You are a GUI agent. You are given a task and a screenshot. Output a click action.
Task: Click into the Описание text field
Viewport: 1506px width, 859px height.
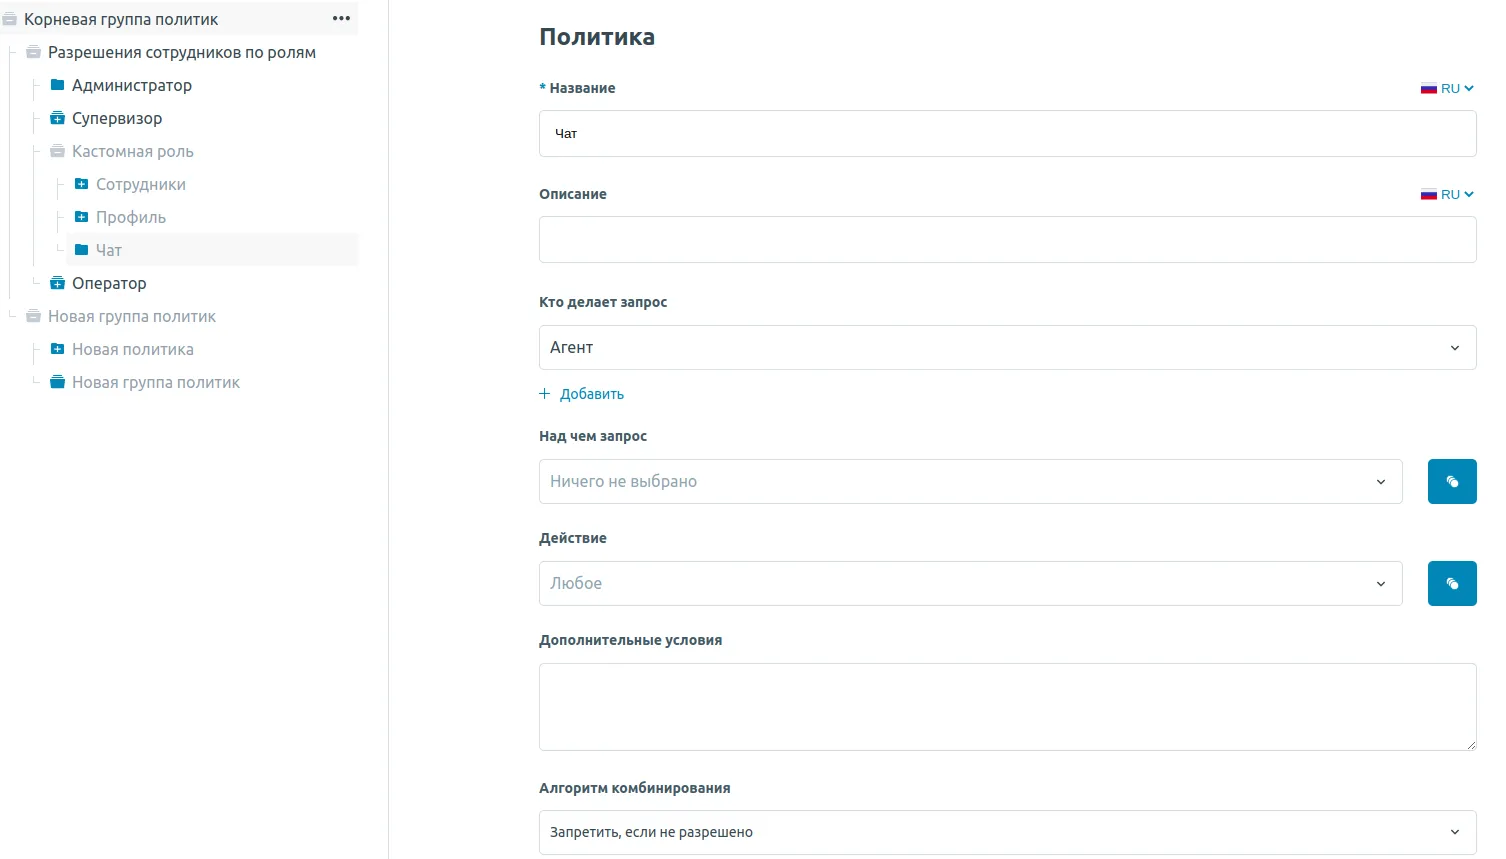coord(1006,240)
